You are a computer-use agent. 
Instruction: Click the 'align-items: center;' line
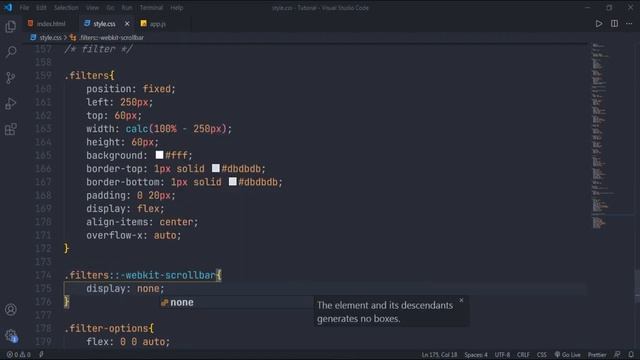(142, 222)
